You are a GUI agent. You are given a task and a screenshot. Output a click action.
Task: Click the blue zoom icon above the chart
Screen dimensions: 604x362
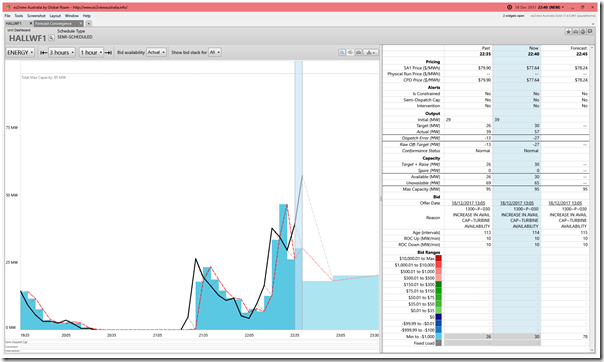tap(342, 52)
